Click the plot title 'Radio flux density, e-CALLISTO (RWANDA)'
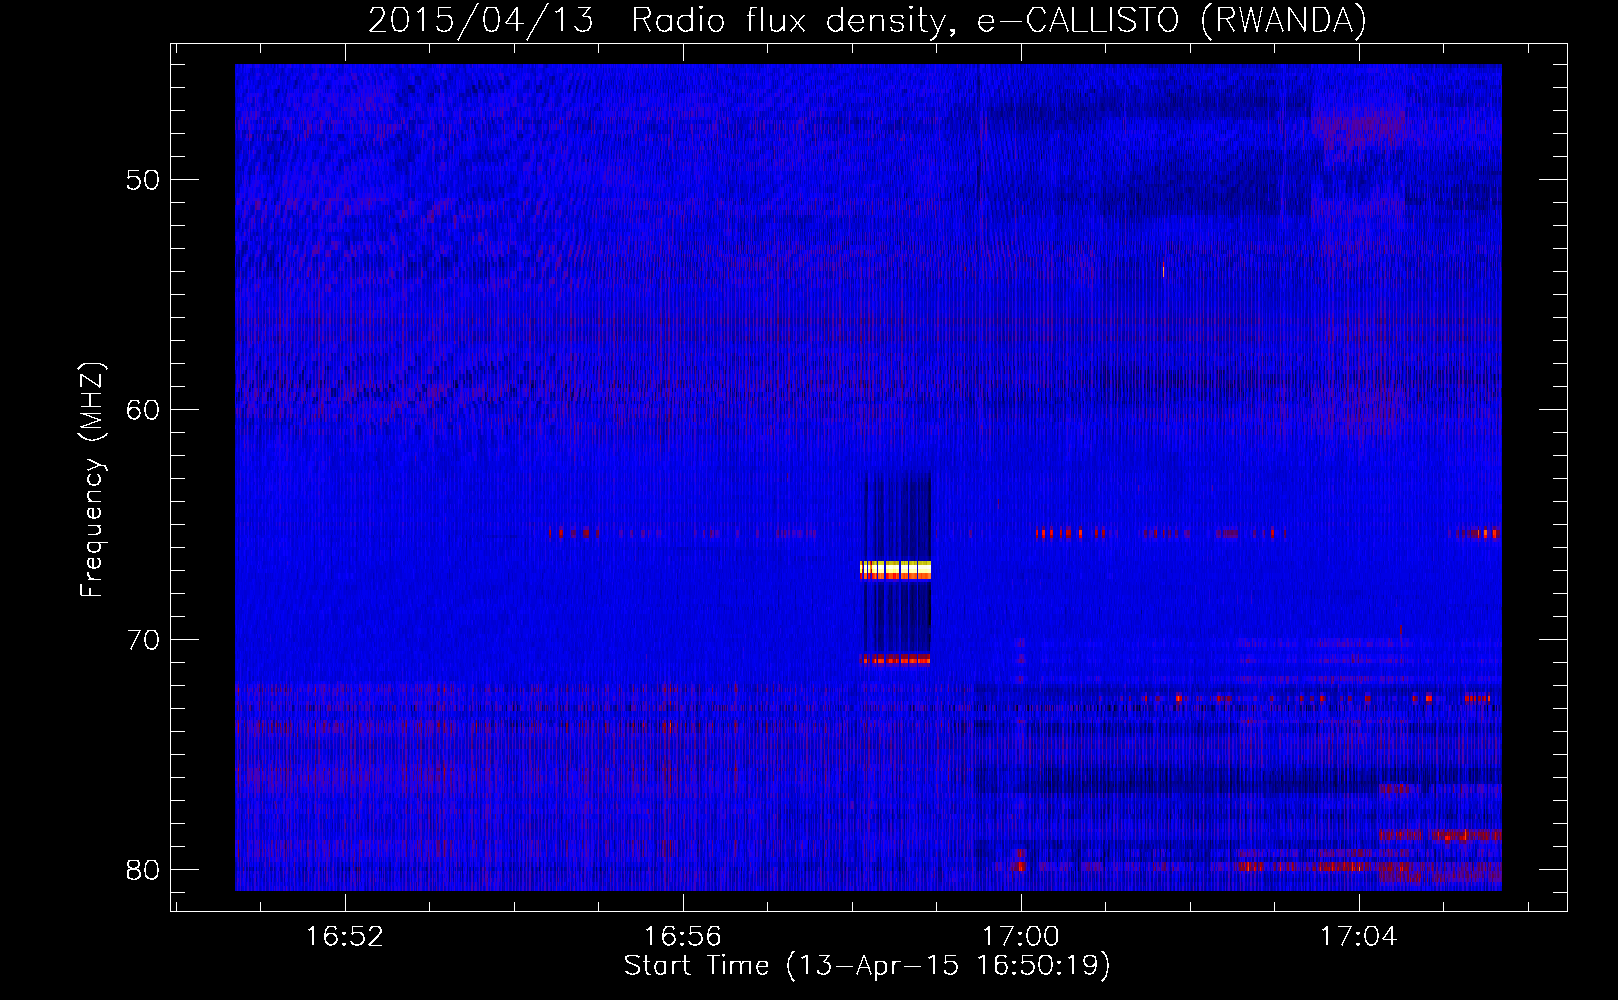Image resolution: width=1618 pixels, height=1000 pixels. [x=998, y=20]
